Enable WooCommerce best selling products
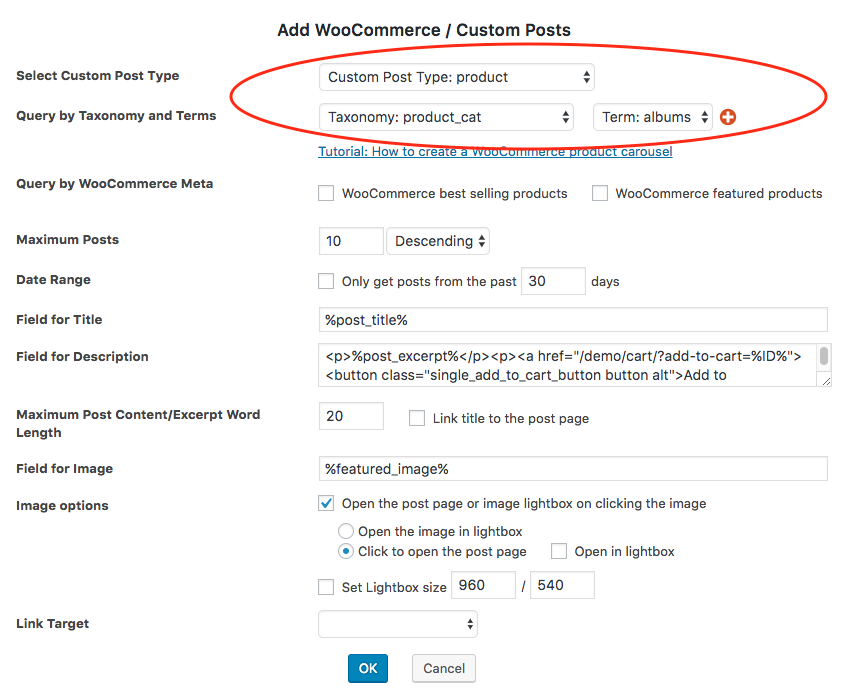This screenshot has width=847, height=695. pyautogui.click(x=326, y=193)
